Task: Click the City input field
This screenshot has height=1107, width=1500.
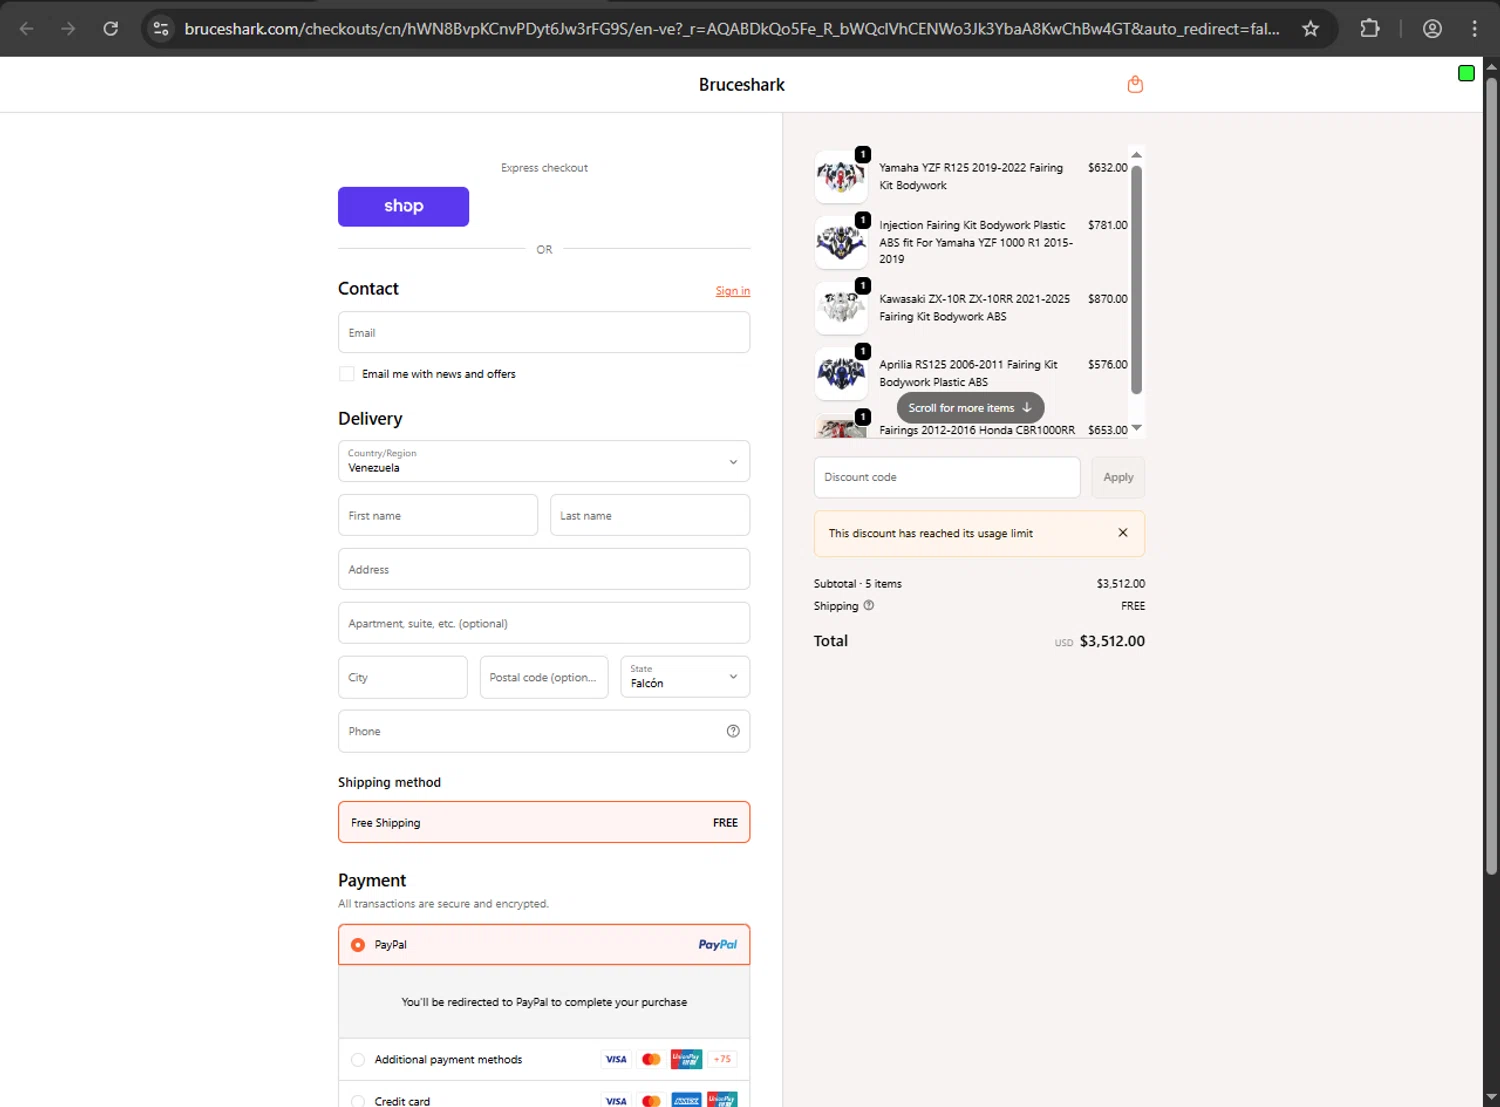Action: (x=403, y=677)
